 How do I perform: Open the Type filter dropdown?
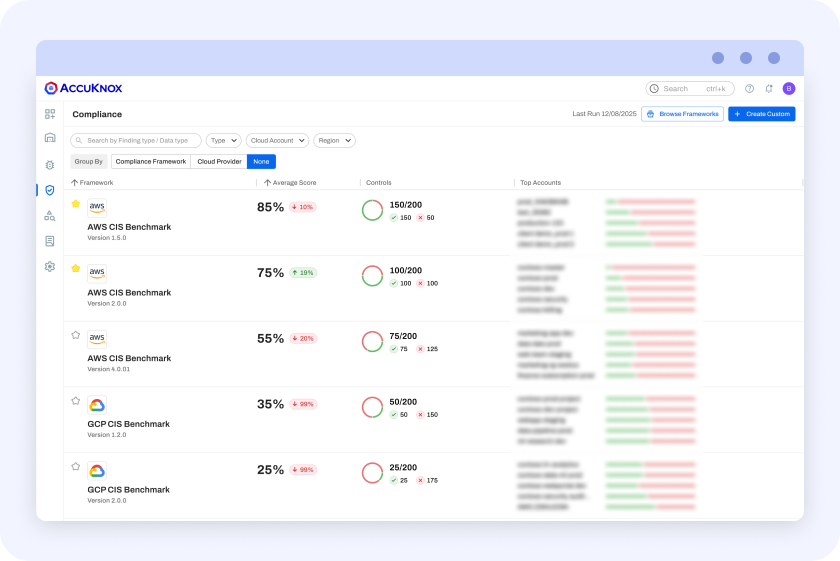click(223, 141)
